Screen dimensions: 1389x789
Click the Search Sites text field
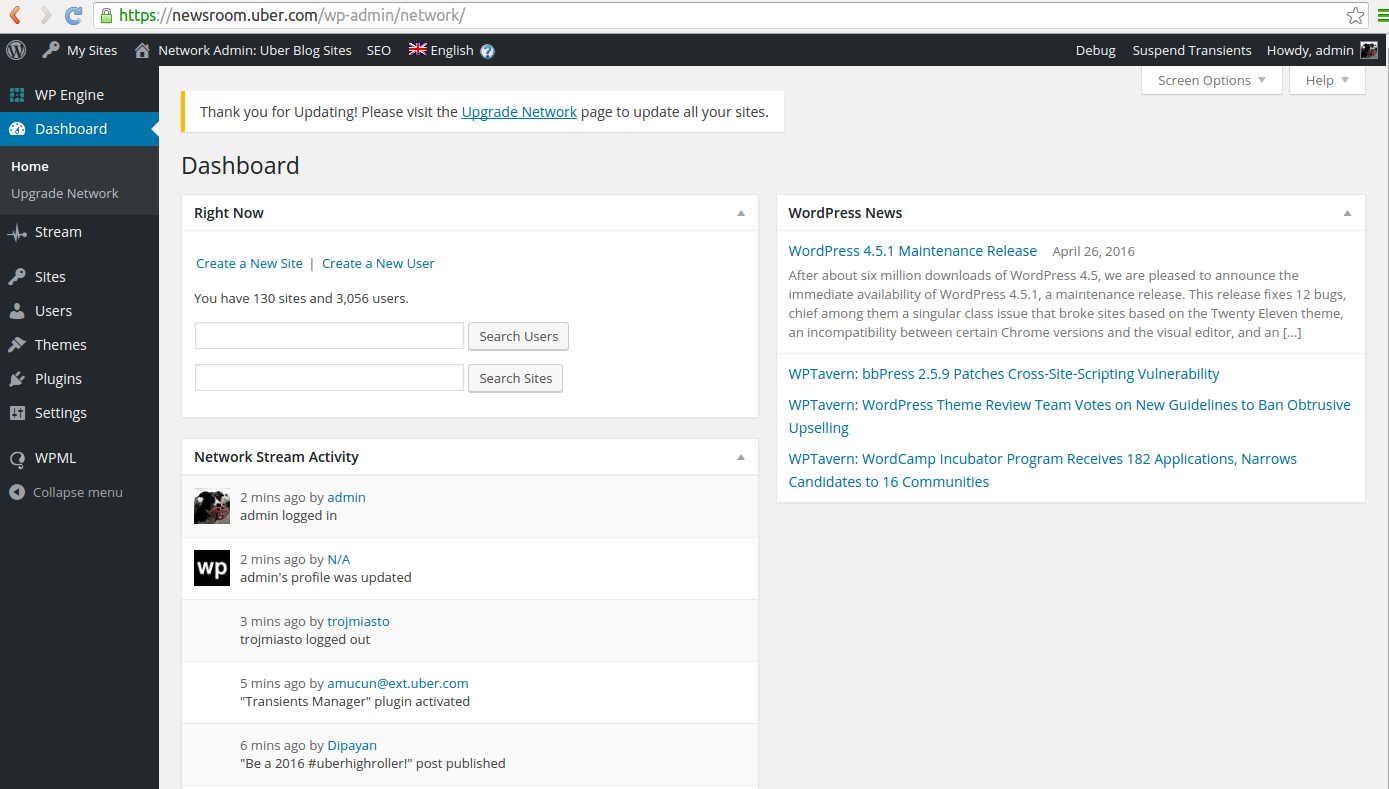tap(329, 378)
